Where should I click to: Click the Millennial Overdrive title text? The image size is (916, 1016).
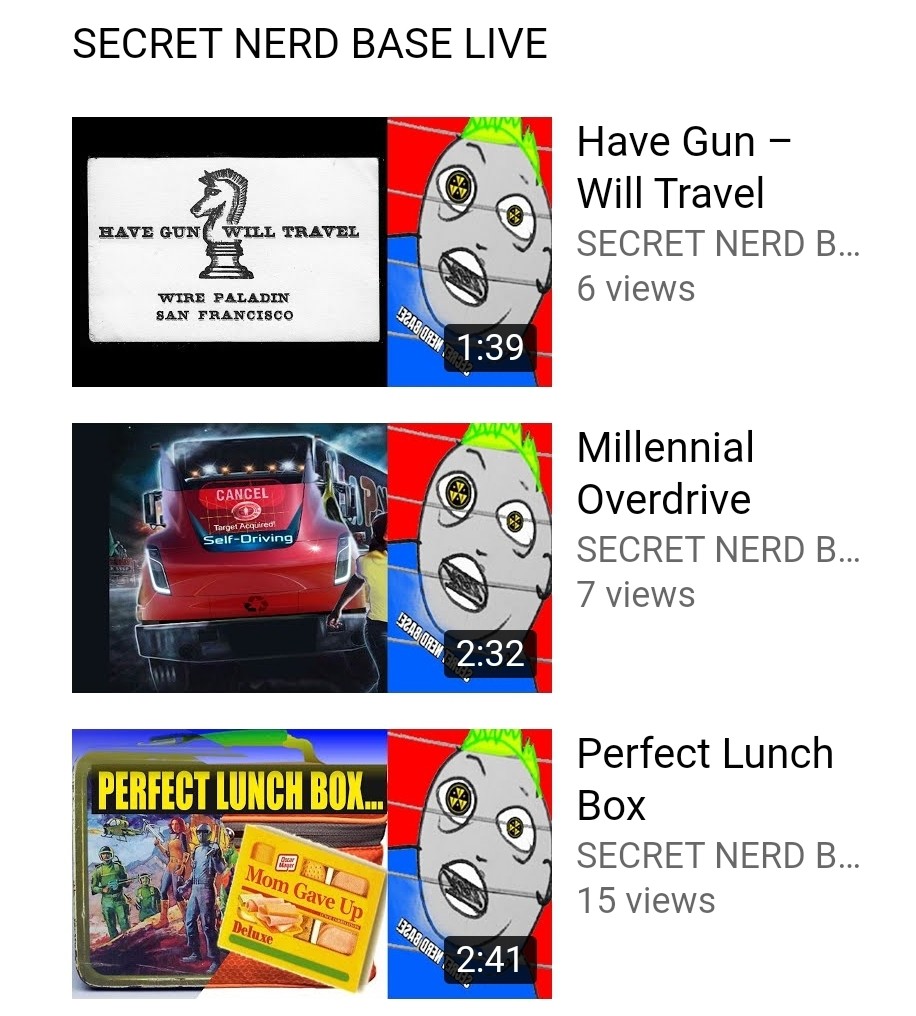click(x=665, y=473)
